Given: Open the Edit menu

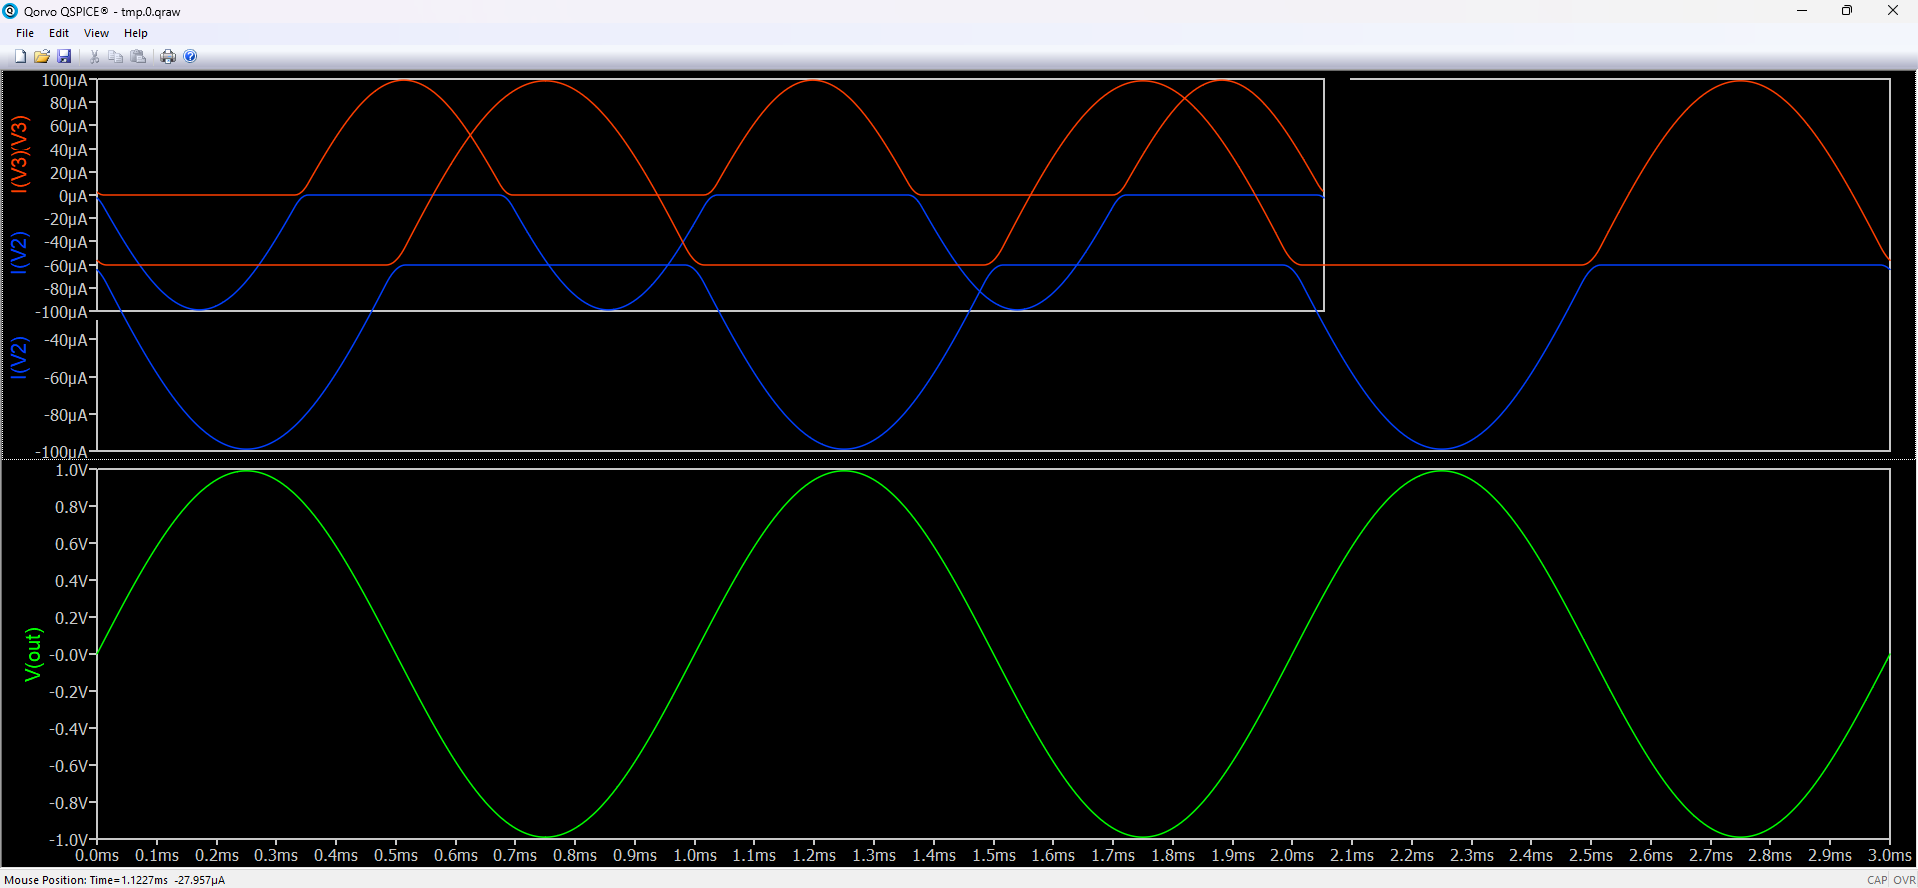Looking at the screenshot, I should coord(59,33).
